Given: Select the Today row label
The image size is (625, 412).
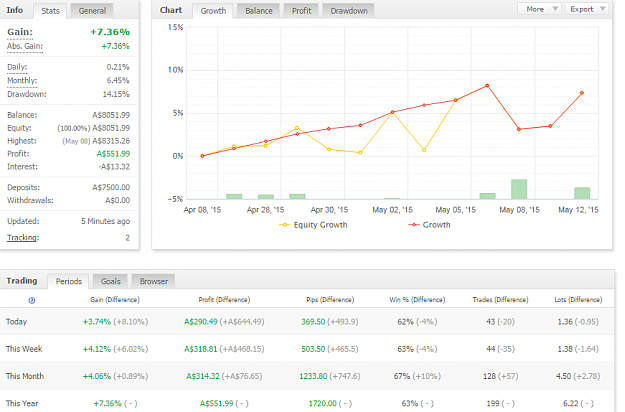Looking at the screenshot, I should point(16,322).
